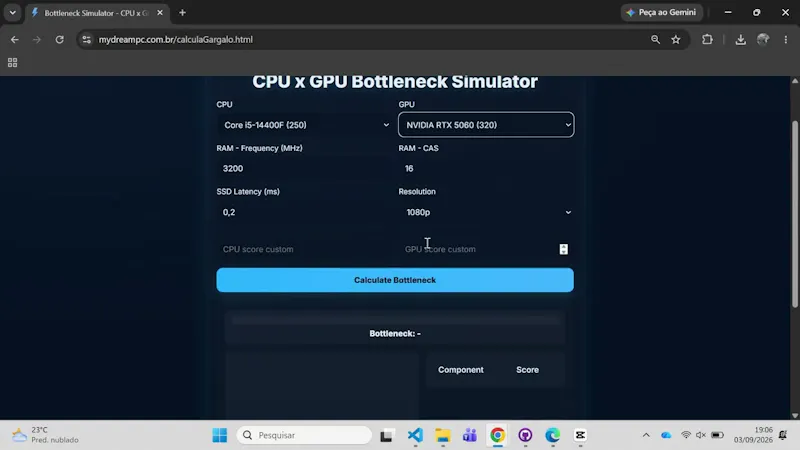Click the muted volume tray icon
This screenshot has width=800, height=450.
pos(701,435)
